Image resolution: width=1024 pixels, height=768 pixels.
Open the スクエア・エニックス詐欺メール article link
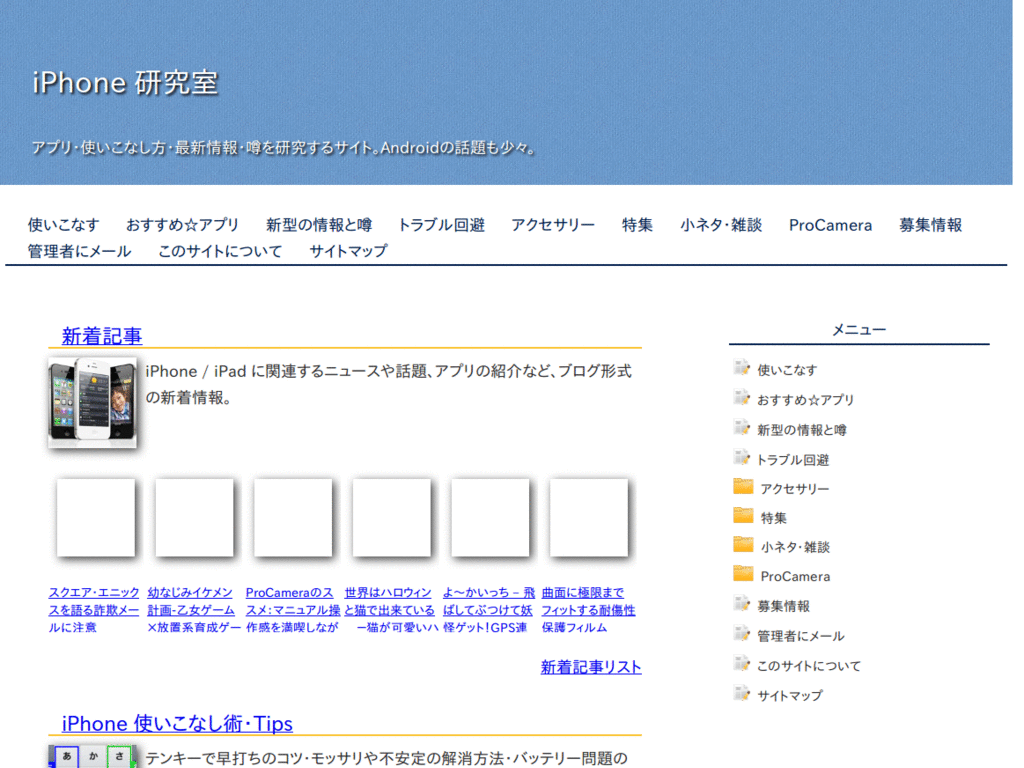pyautogui.click(x=93, y=610)
